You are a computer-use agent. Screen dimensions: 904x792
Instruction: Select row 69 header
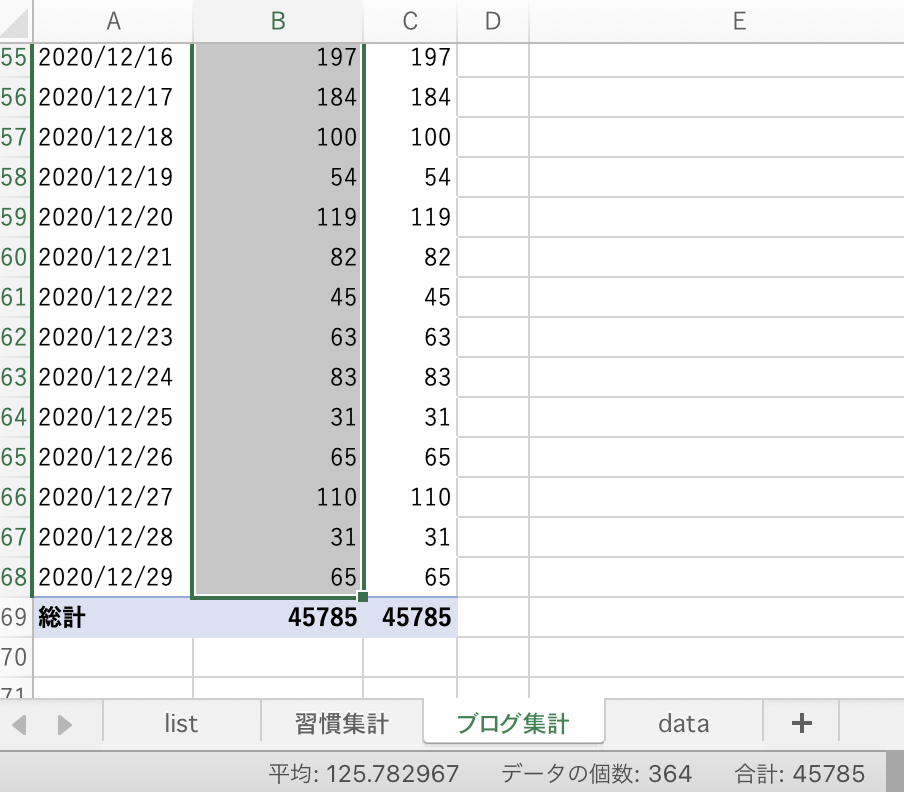pos(15,618)
